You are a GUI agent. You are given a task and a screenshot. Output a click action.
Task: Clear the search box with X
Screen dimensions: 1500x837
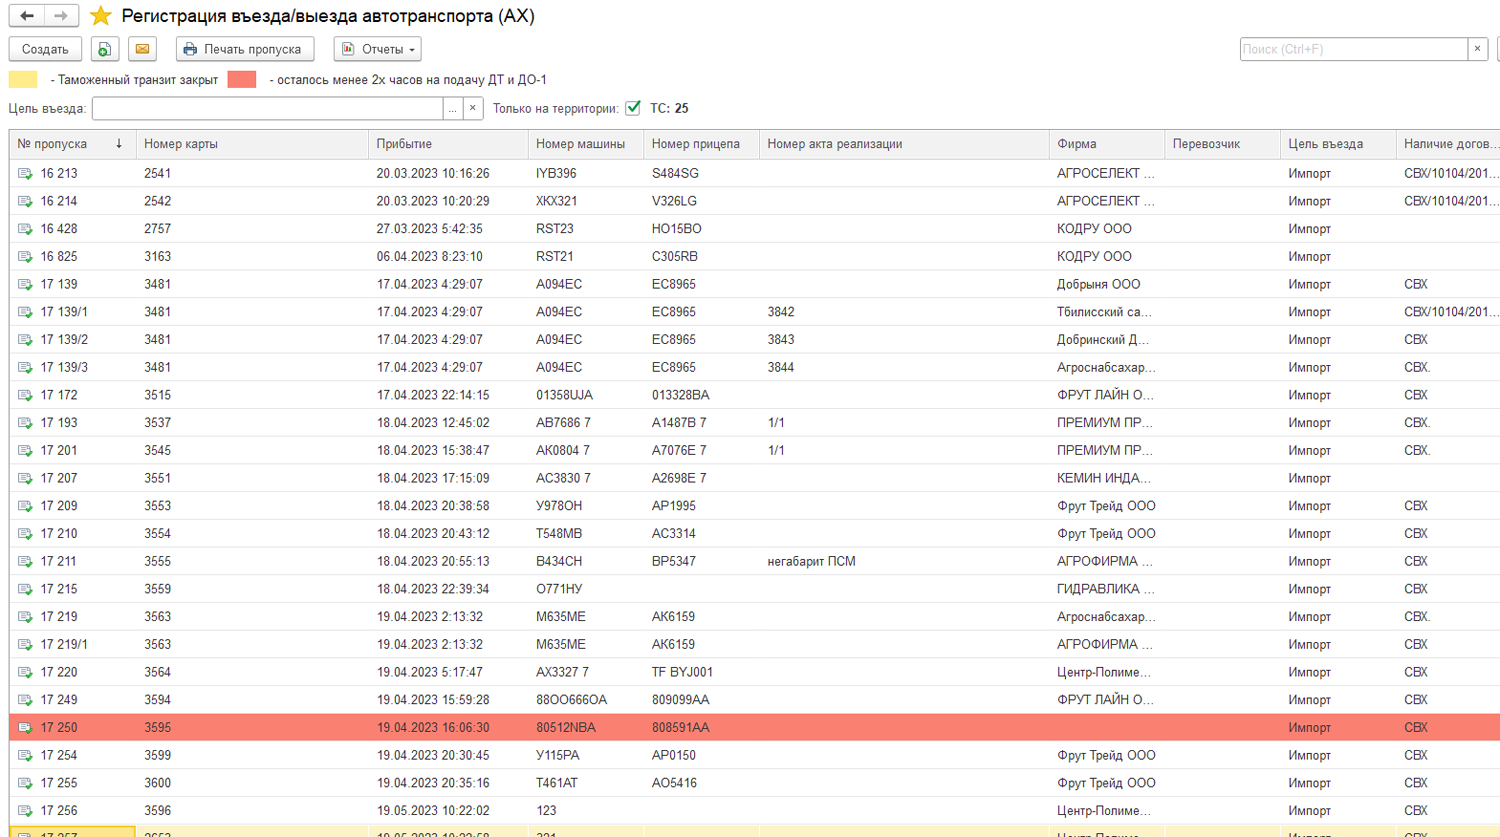(1477, 49)
